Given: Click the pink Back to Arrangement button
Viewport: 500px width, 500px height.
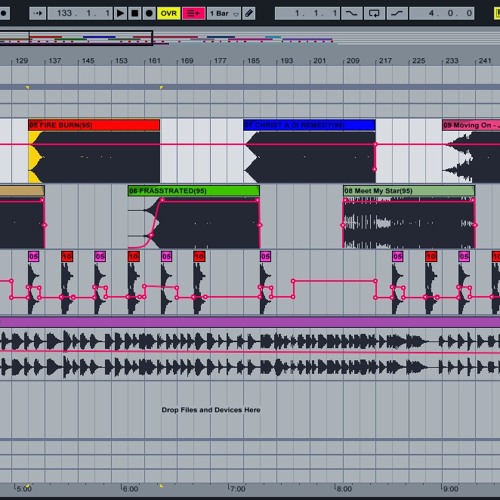Looking at the screenshot, I should click(193, 13).
